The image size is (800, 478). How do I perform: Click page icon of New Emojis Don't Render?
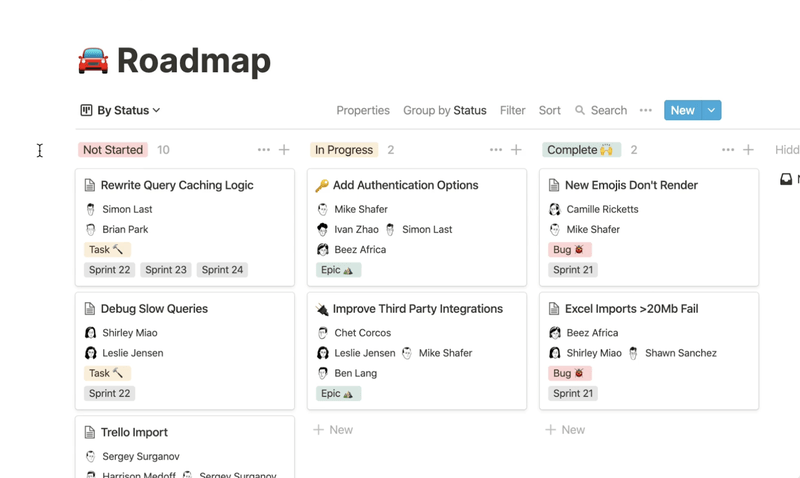tap(554, 185)
